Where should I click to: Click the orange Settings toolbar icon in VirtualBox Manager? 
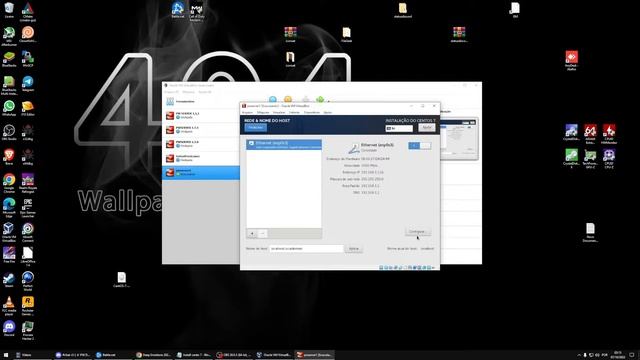click(288, 99)
